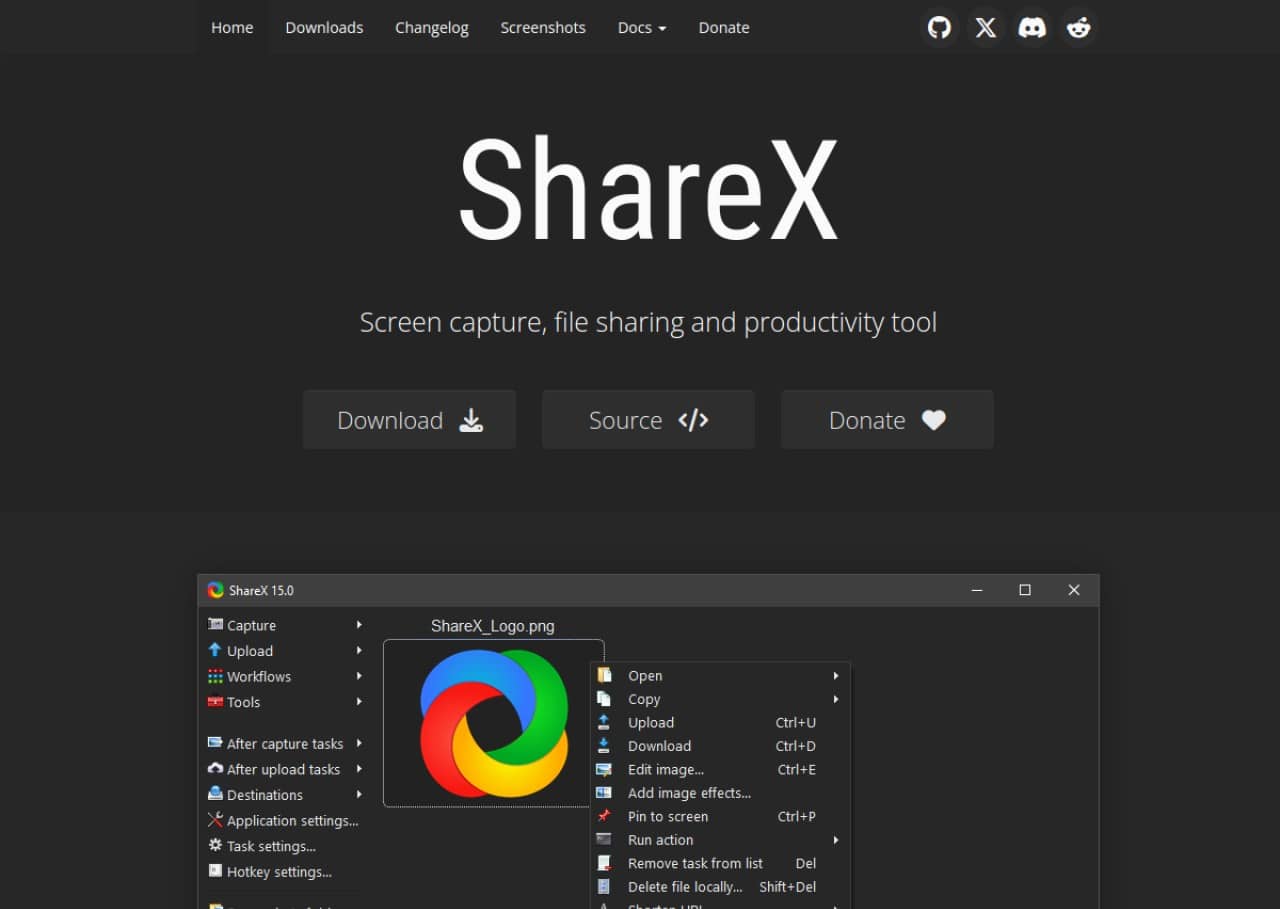Expand the After upload tasks submenu arrow

click(359, 769)
